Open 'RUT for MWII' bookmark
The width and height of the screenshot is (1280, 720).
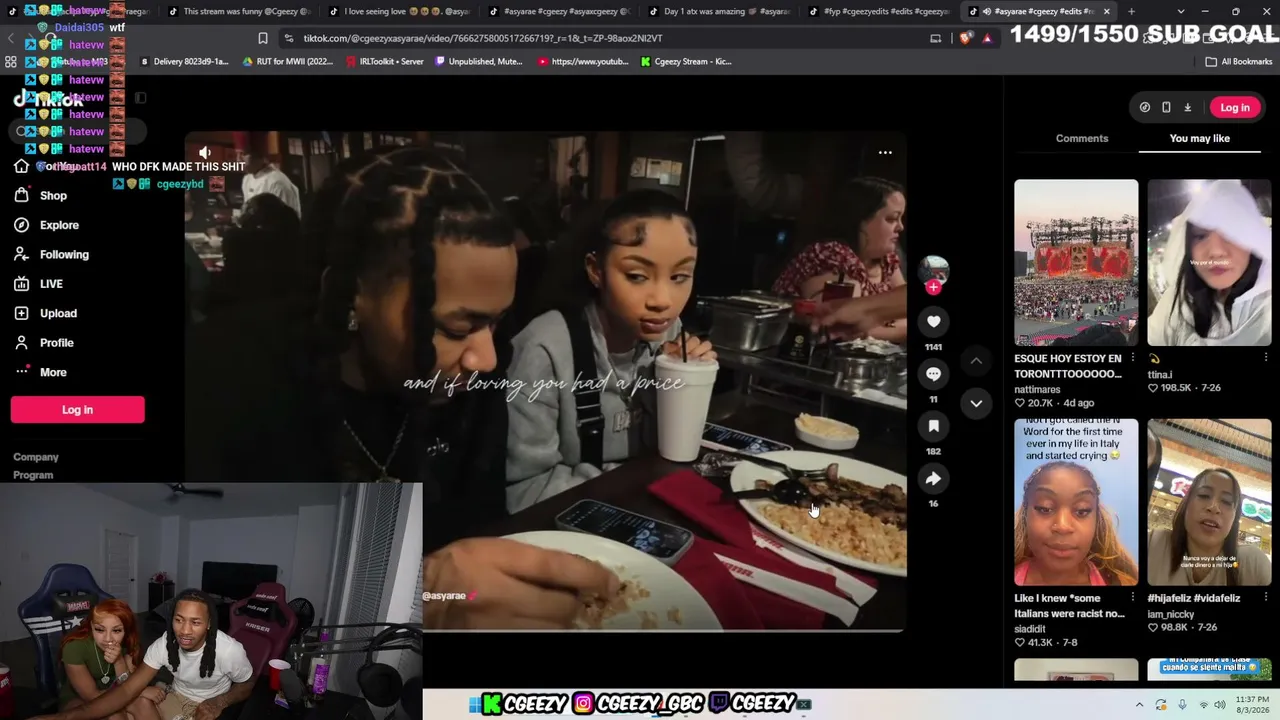click(x=288, y=61)
